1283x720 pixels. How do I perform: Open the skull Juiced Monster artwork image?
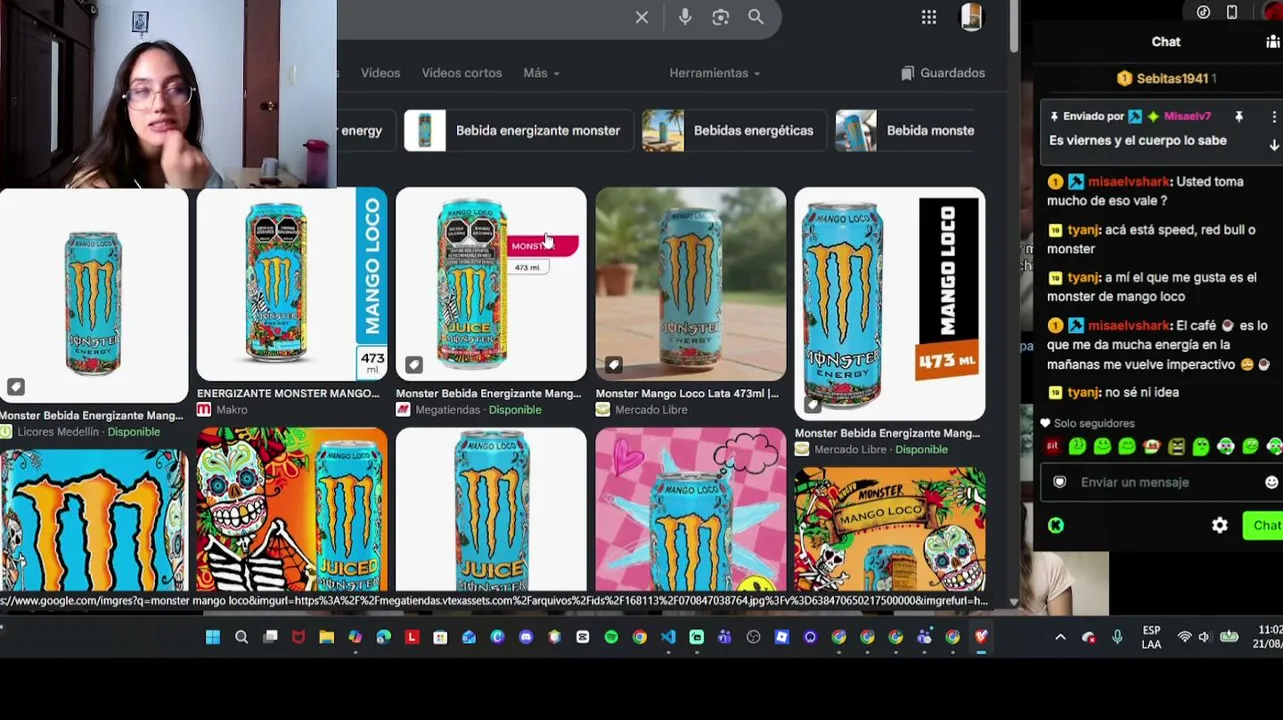coord(292,510)
